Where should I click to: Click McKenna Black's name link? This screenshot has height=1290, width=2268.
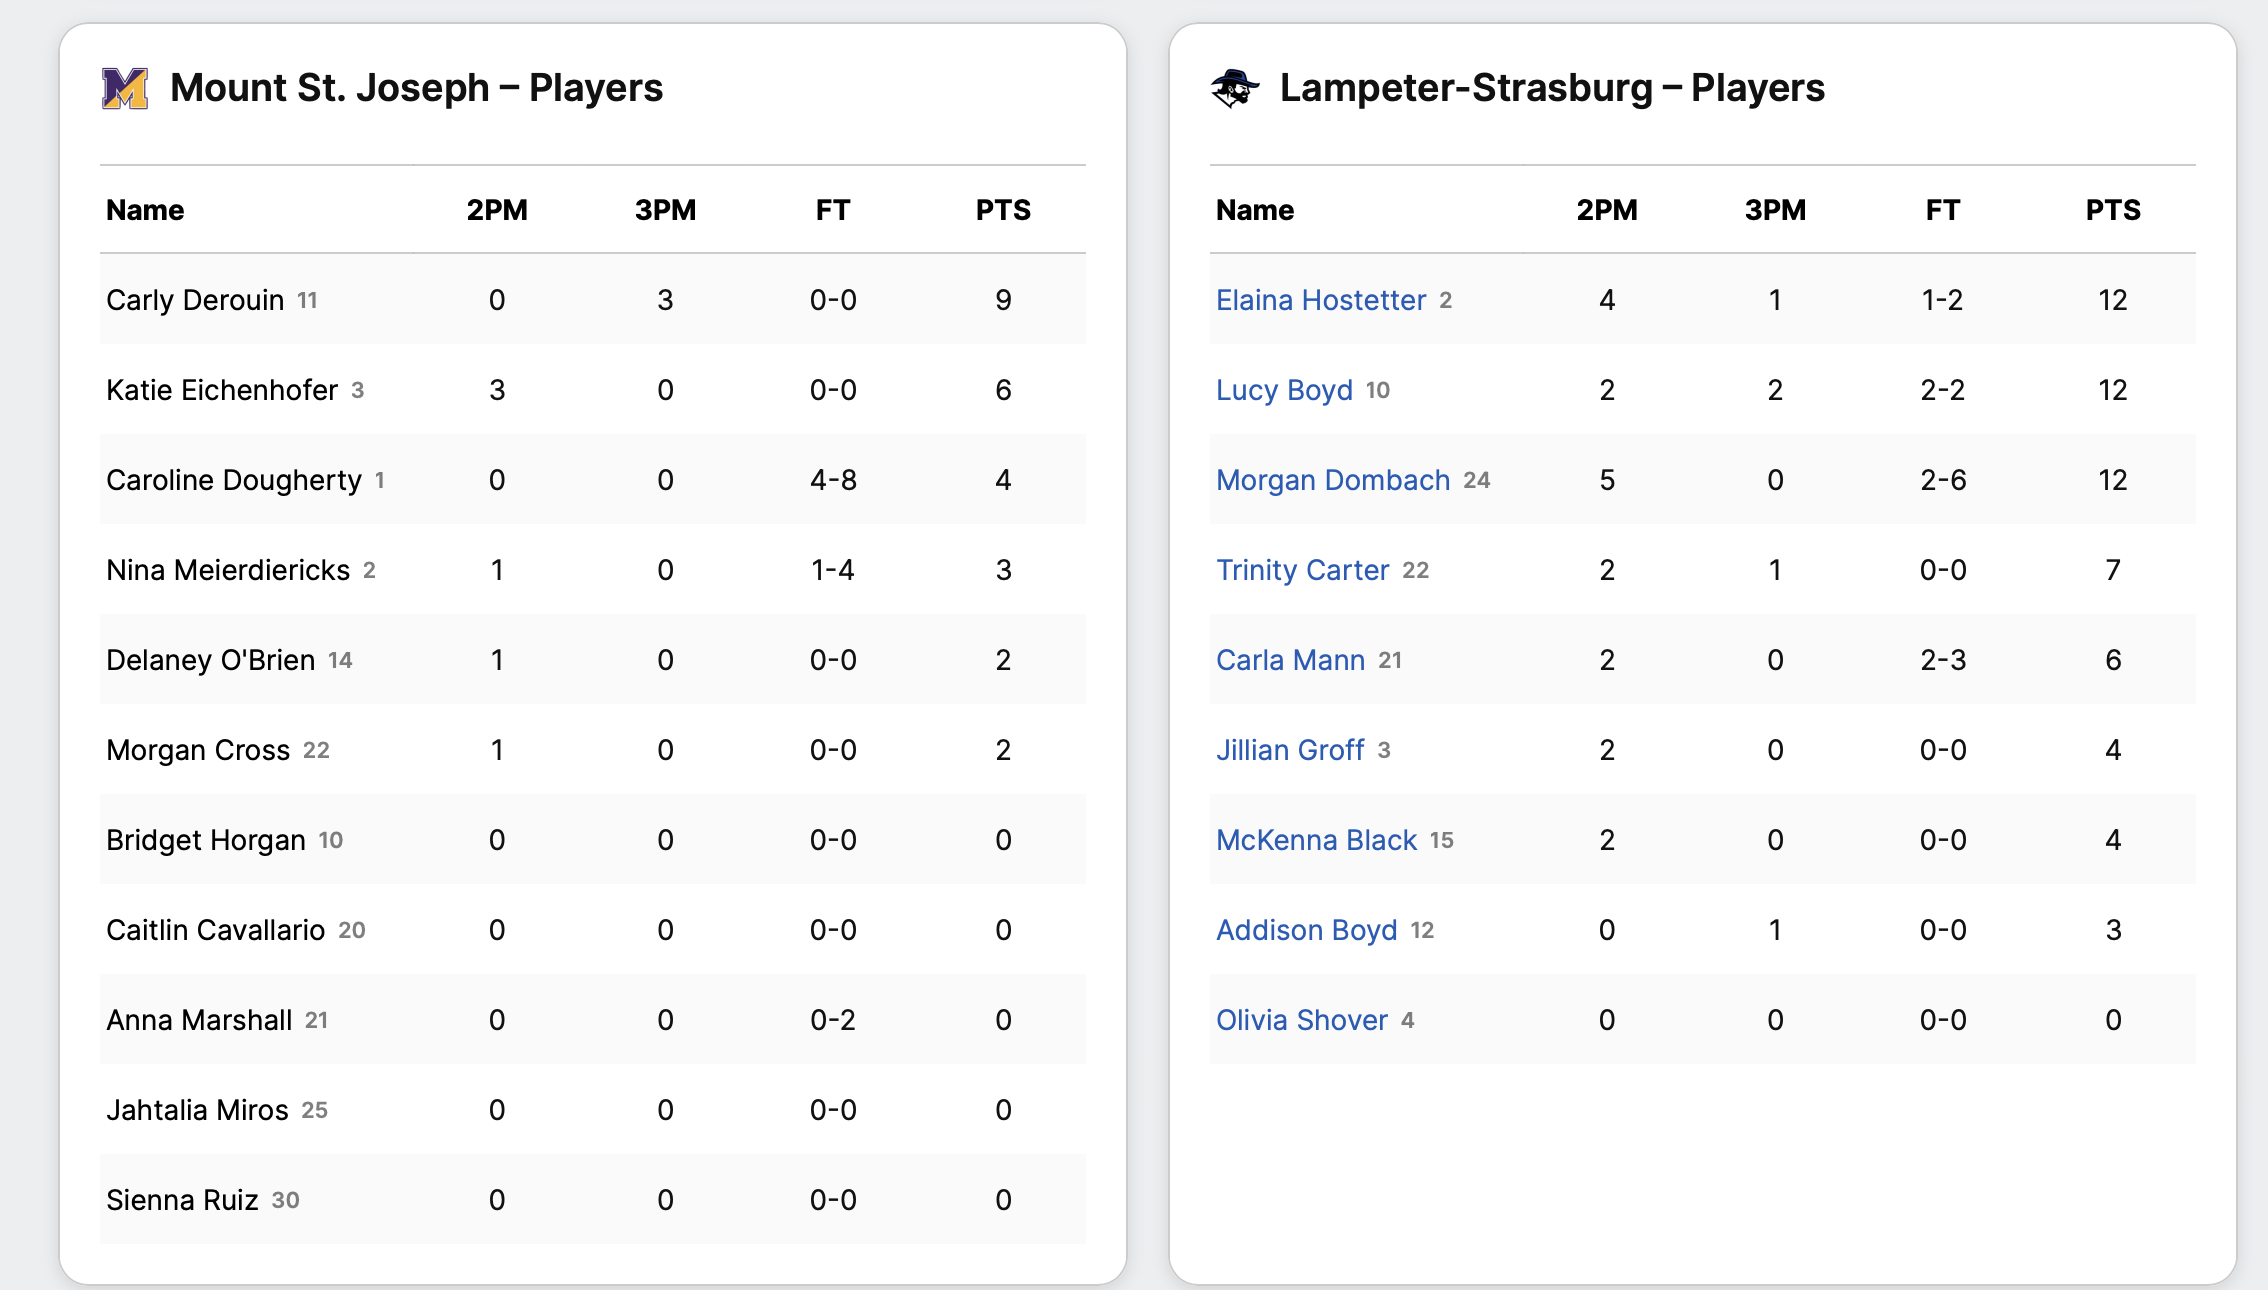point(1316,840)
